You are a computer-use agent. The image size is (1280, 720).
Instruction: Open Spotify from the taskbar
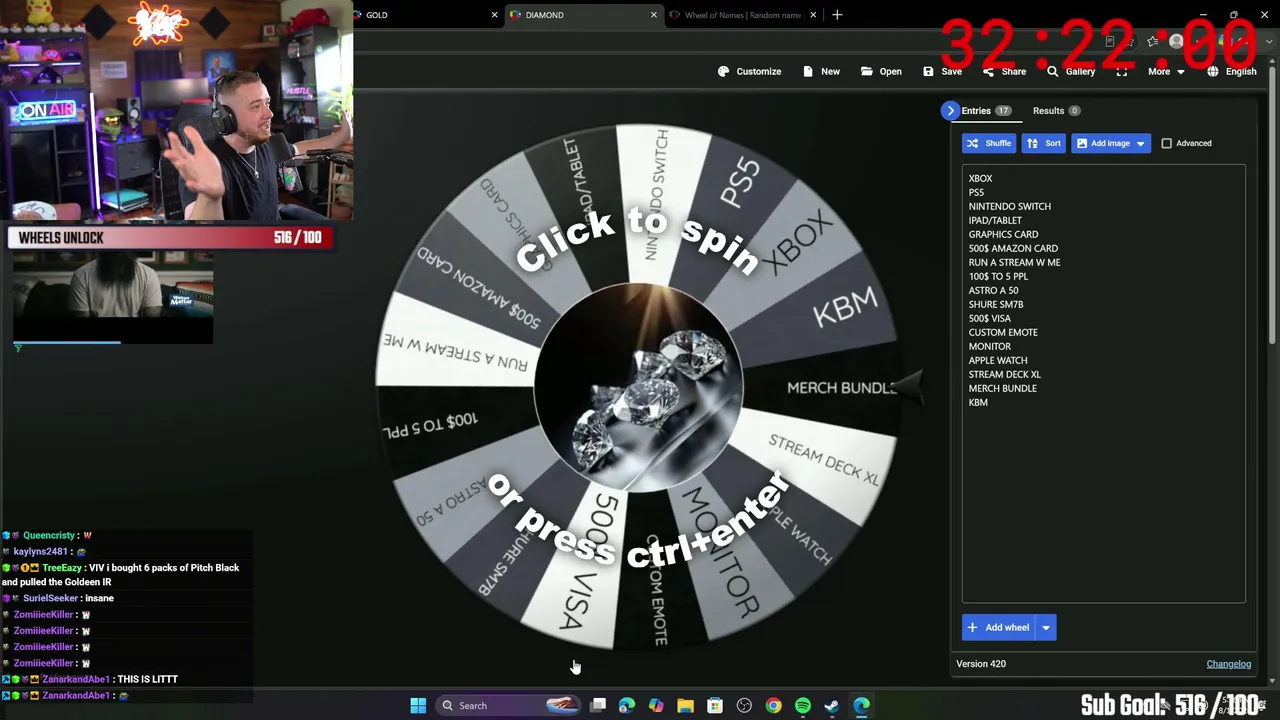pos(803,706)
